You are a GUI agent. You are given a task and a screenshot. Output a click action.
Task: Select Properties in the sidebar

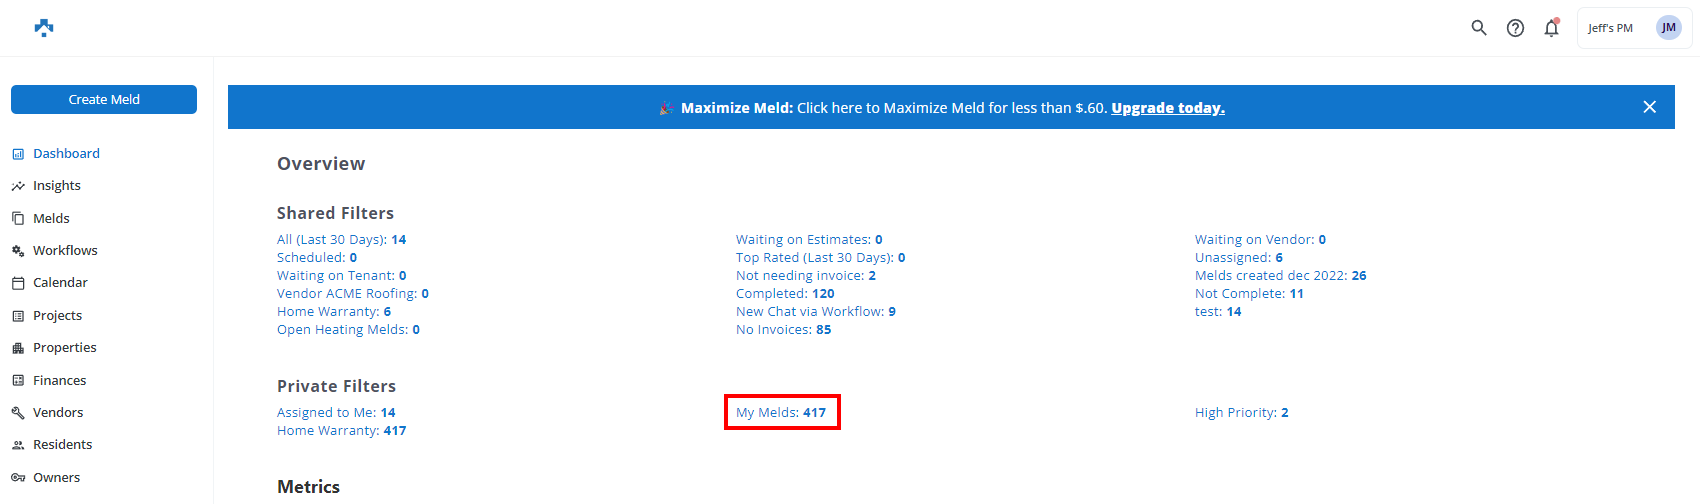(65, 348)
